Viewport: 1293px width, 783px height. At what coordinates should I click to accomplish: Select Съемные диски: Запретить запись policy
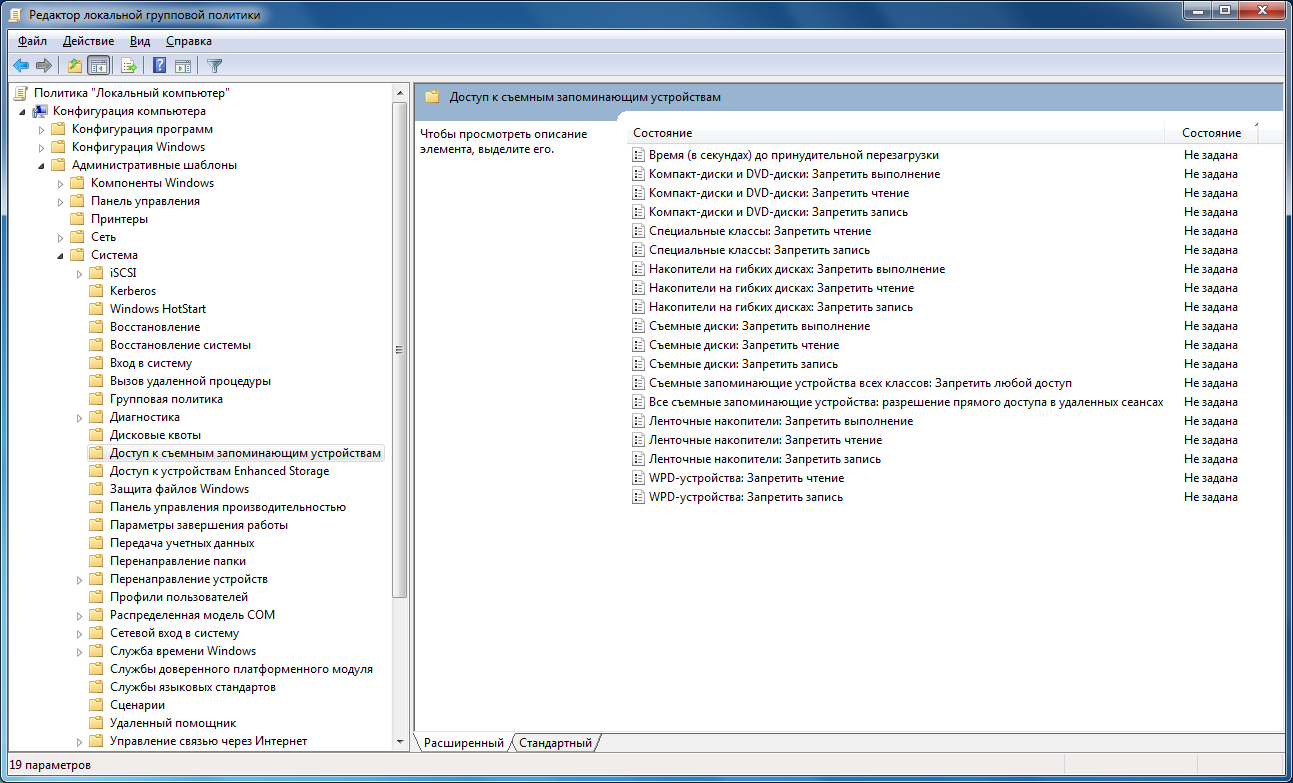point(743,364)
